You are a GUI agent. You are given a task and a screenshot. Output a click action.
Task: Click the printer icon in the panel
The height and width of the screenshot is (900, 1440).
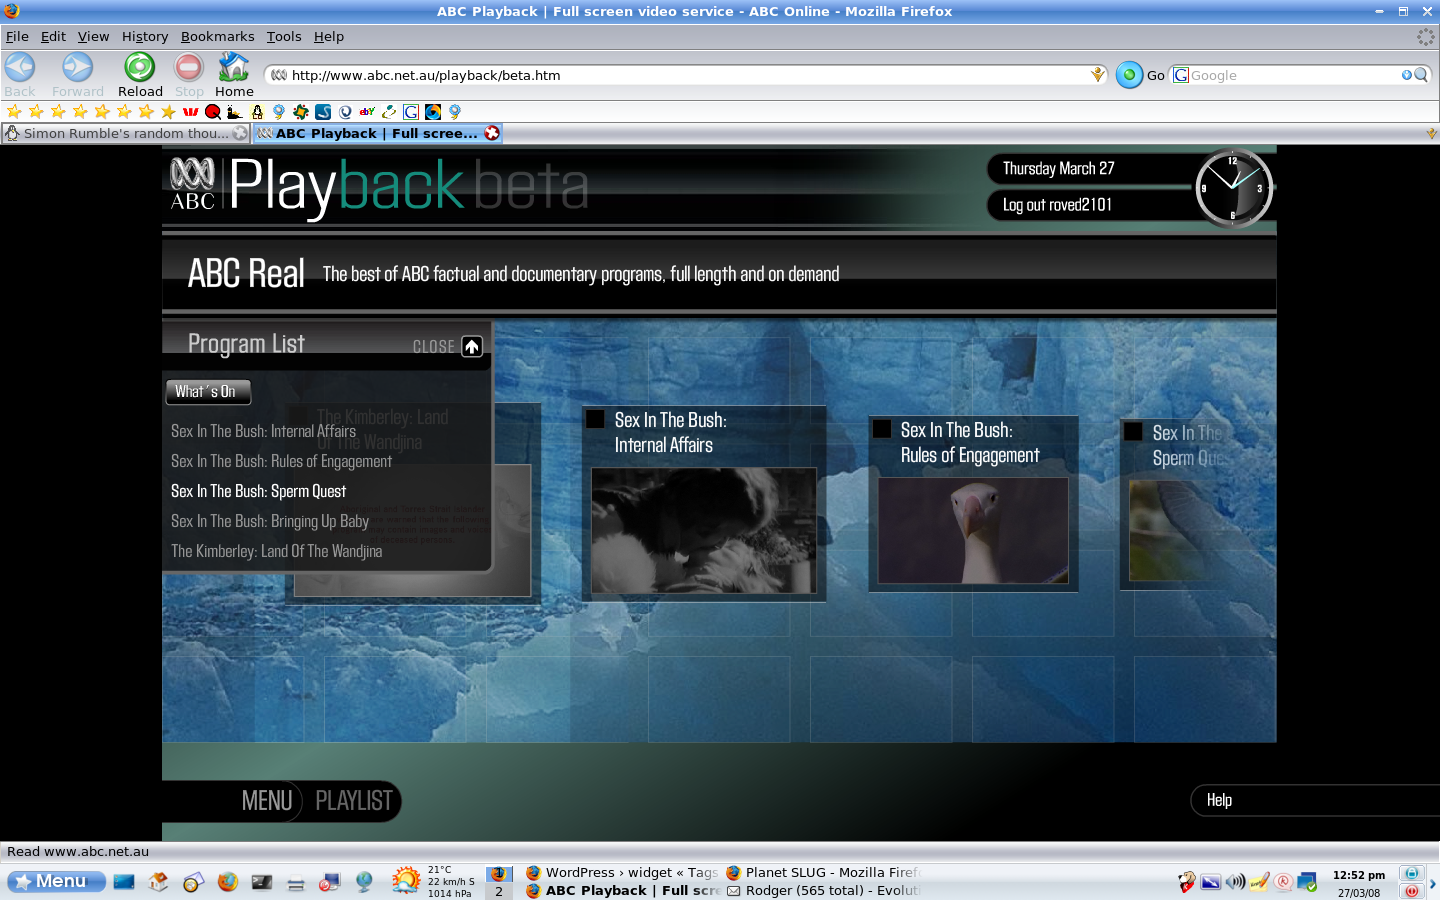[295, 883]
